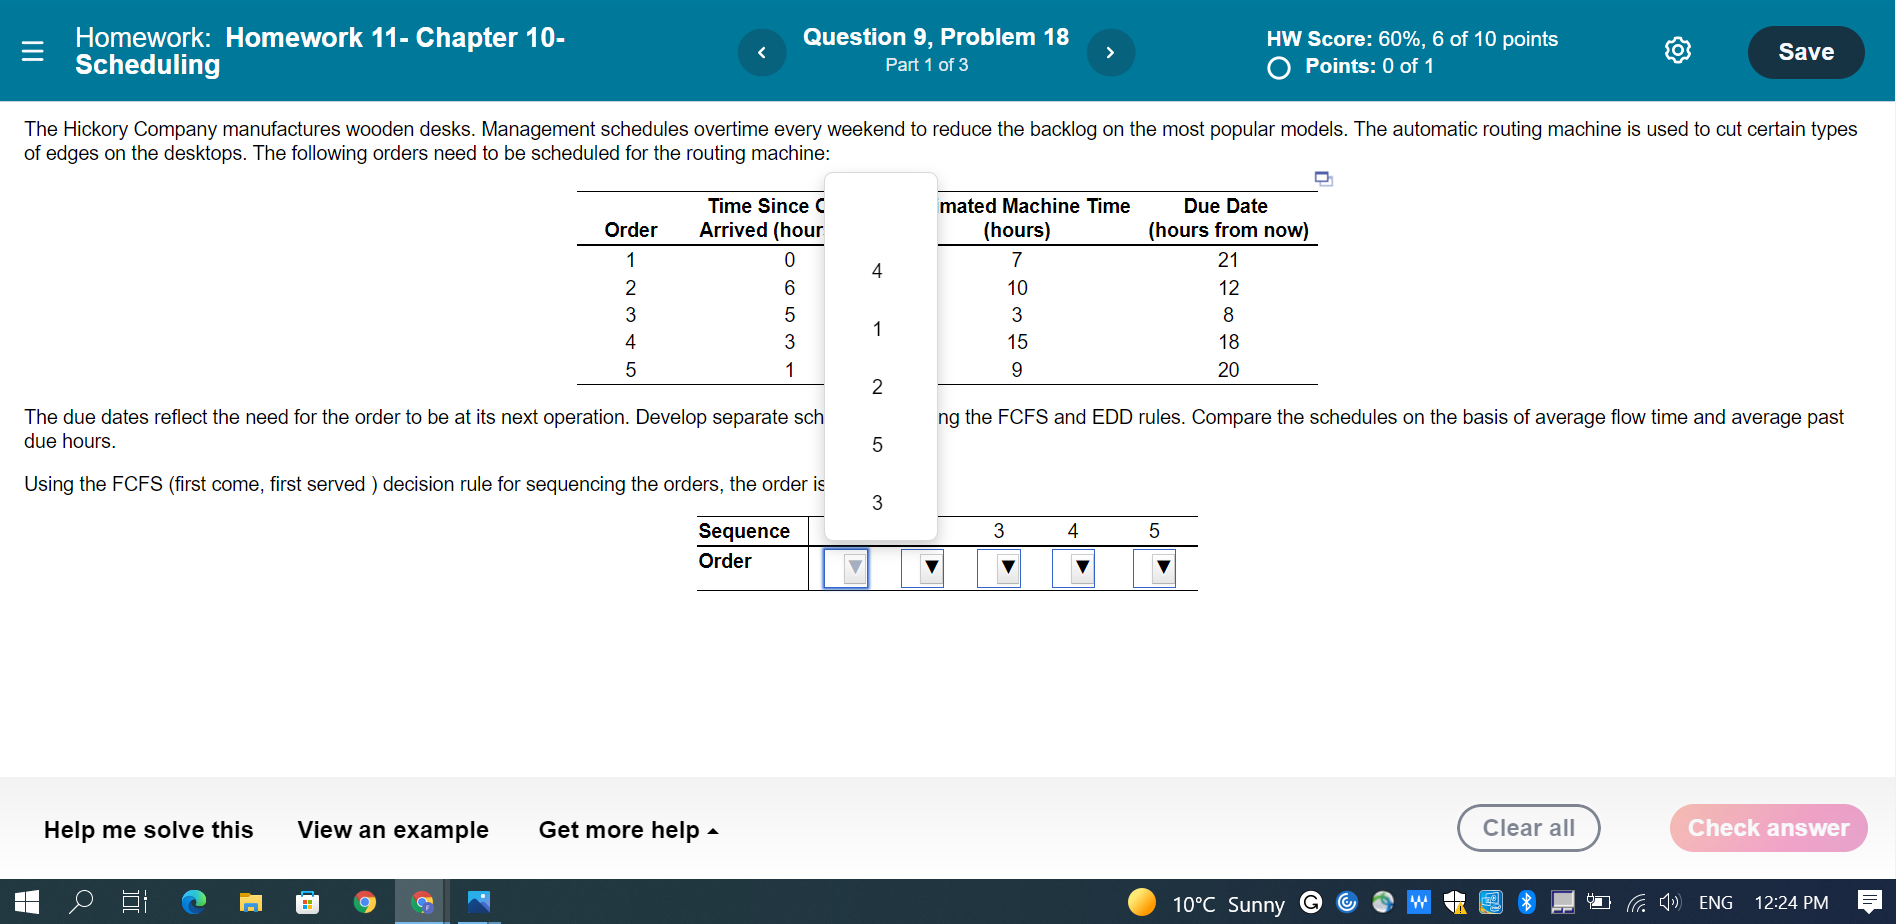Open Microsoft Edge from the taskbar
This screenshot has height=924, width=1896.
click(194, 903)
